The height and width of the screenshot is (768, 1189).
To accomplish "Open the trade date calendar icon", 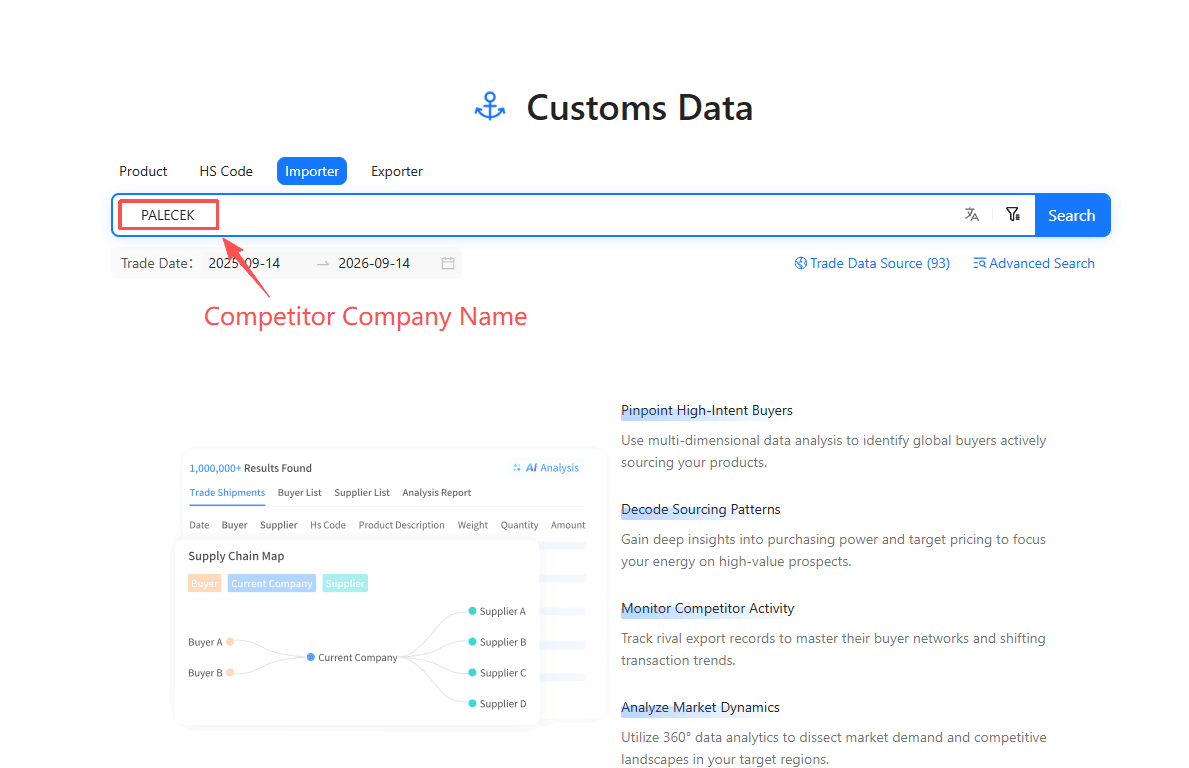I will pos(447,263).
